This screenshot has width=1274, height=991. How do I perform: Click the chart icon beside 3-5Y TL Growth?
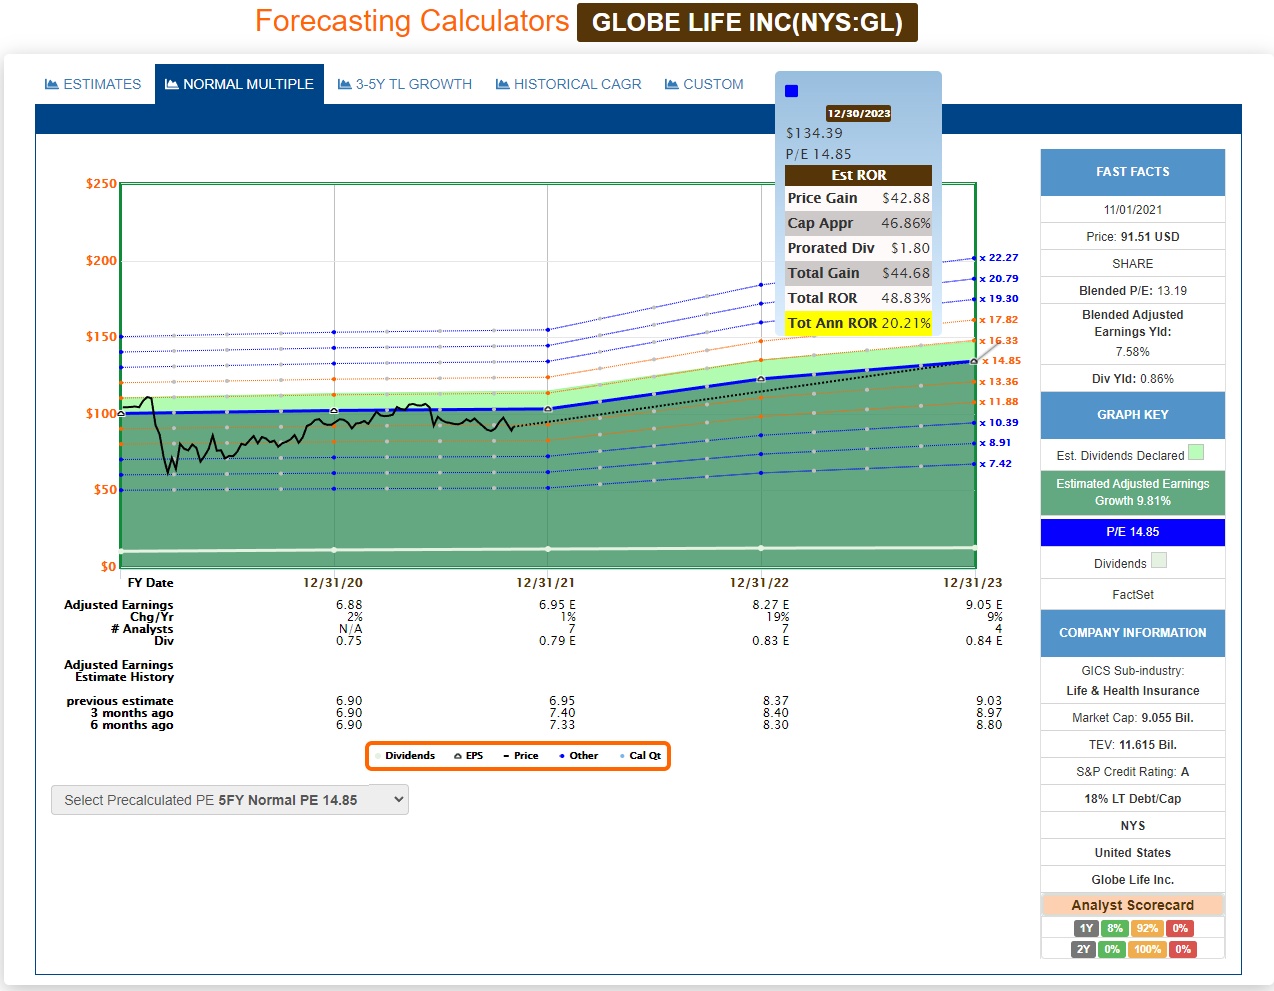pyautogui.click(x=344, y=85)
